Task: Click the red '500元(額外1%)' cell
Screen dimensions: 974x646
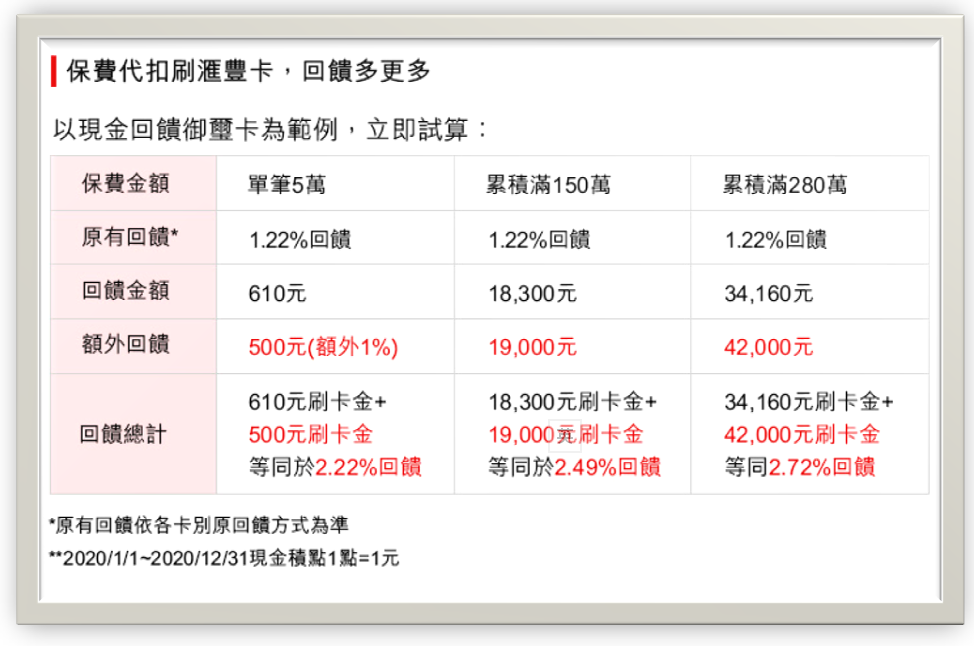Action: click(x=323, y=347)
